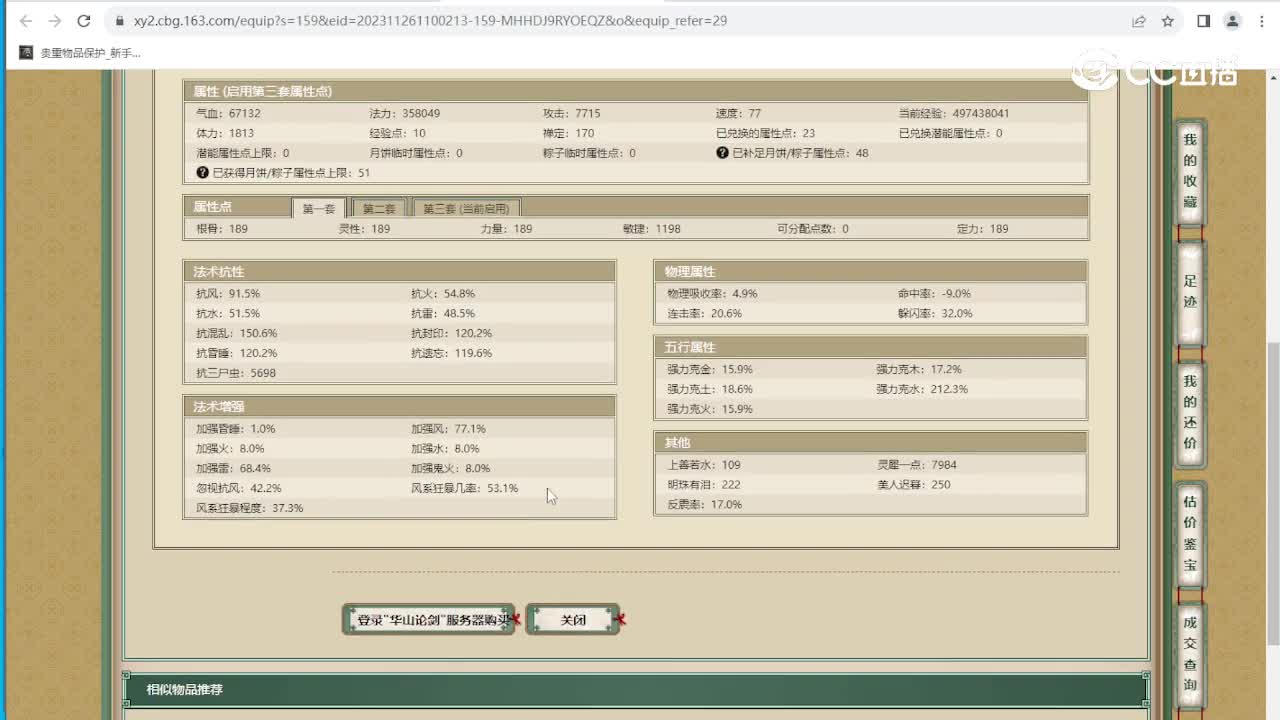Click the 风系狂暴程度：37.3% entry

tap(250, 508)
